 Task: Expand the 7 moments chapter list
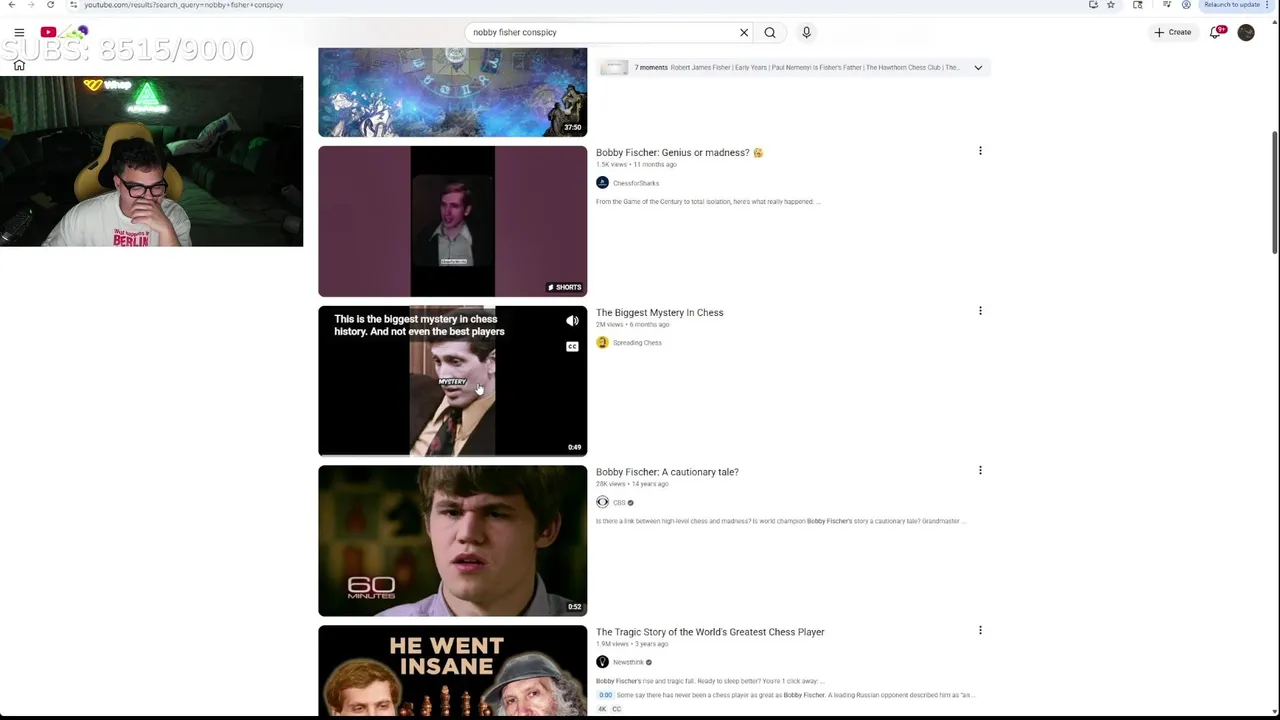coord(978,68)
